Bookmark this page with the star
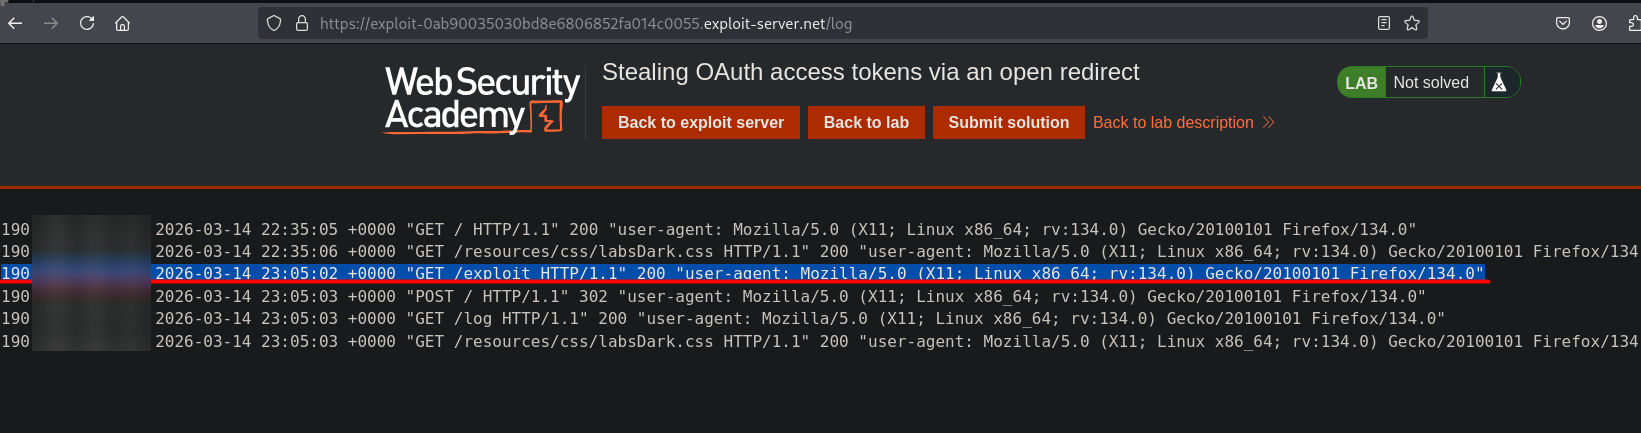The image size is (1641, 433). 1412,23
